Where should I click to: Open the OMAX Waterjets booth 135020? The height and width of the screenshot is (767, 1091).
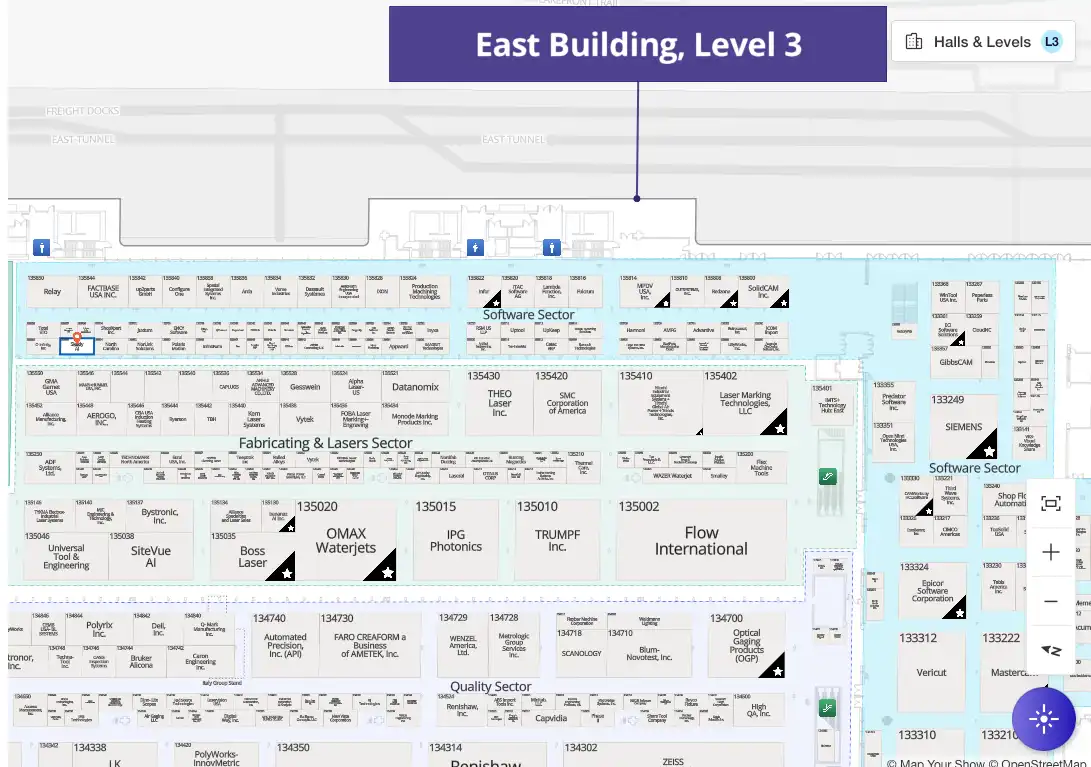(346, 540)
